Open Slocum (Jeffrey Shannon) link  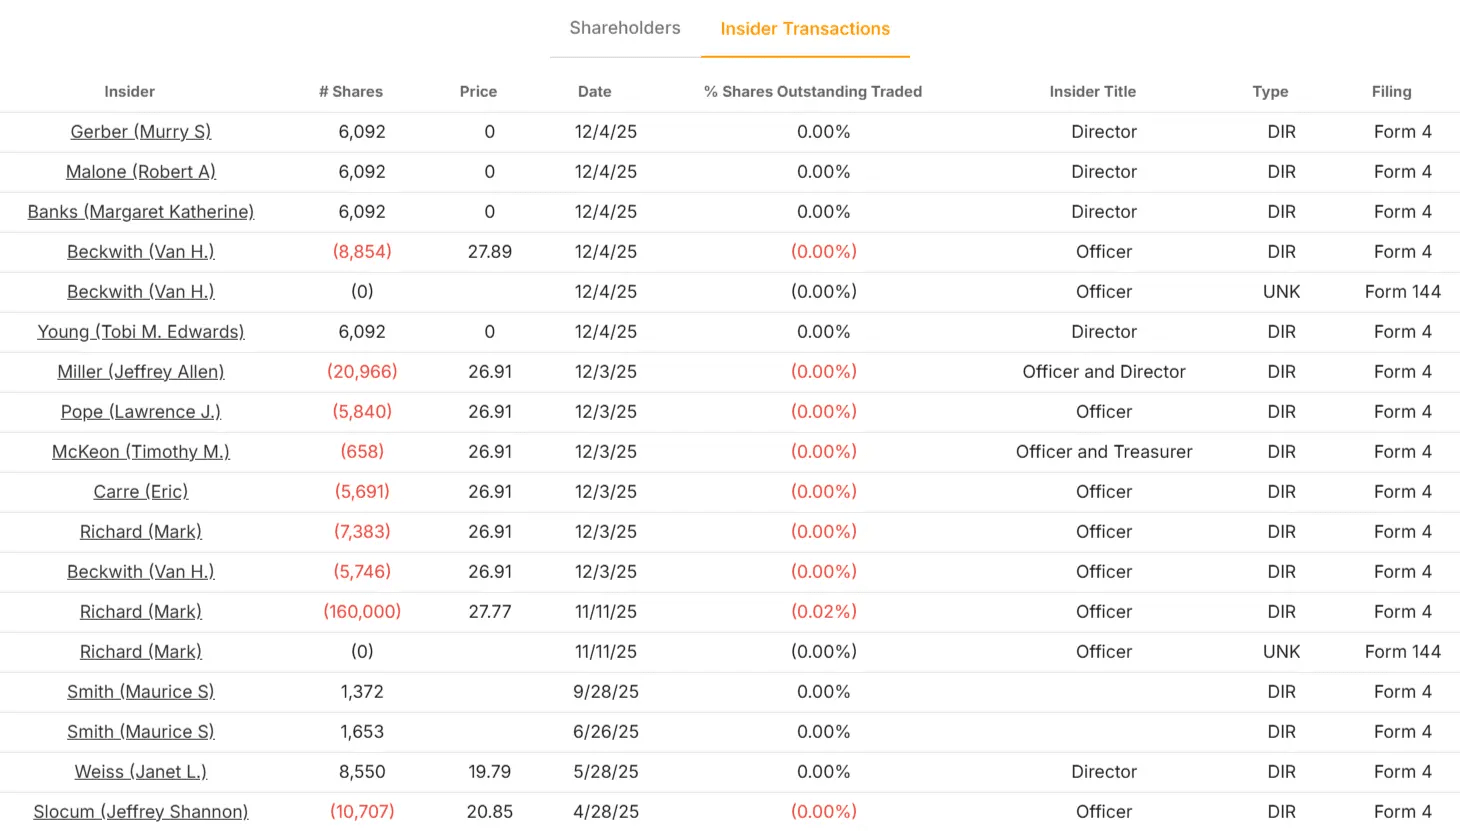pyautogui.click(x=141, y=811)
